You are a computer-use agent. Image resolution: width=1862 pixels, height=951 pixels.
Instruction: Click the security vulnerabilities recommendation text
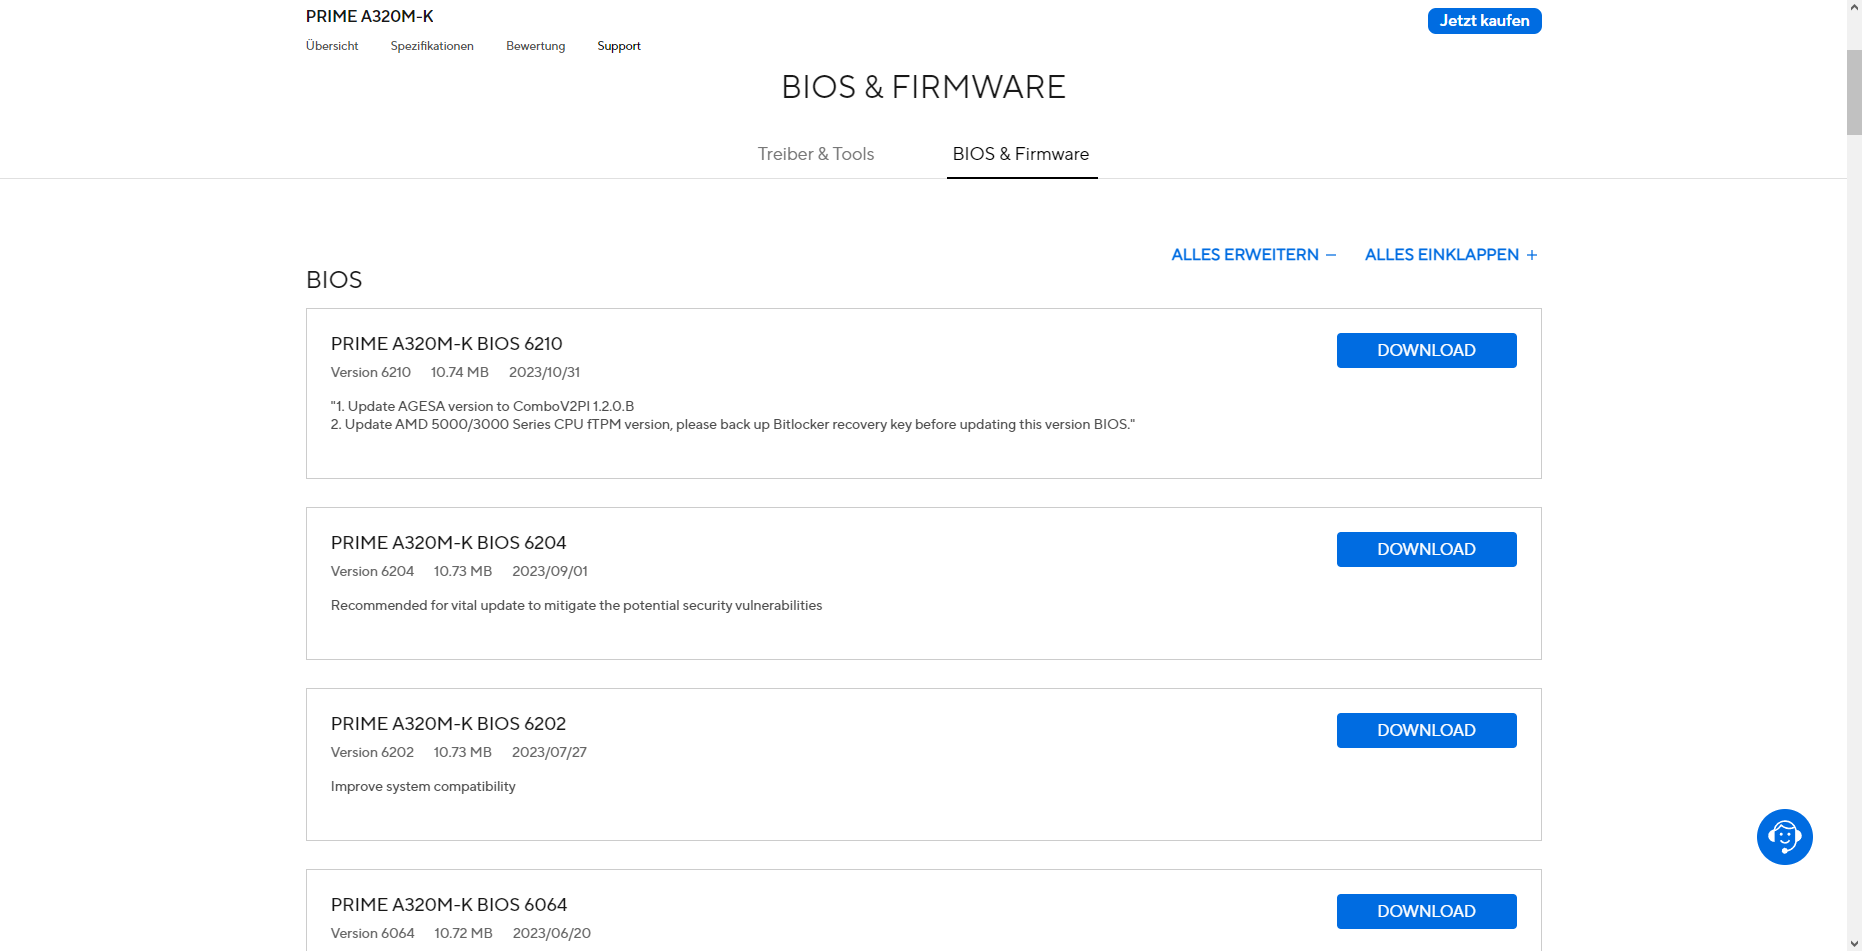point(576,606)
